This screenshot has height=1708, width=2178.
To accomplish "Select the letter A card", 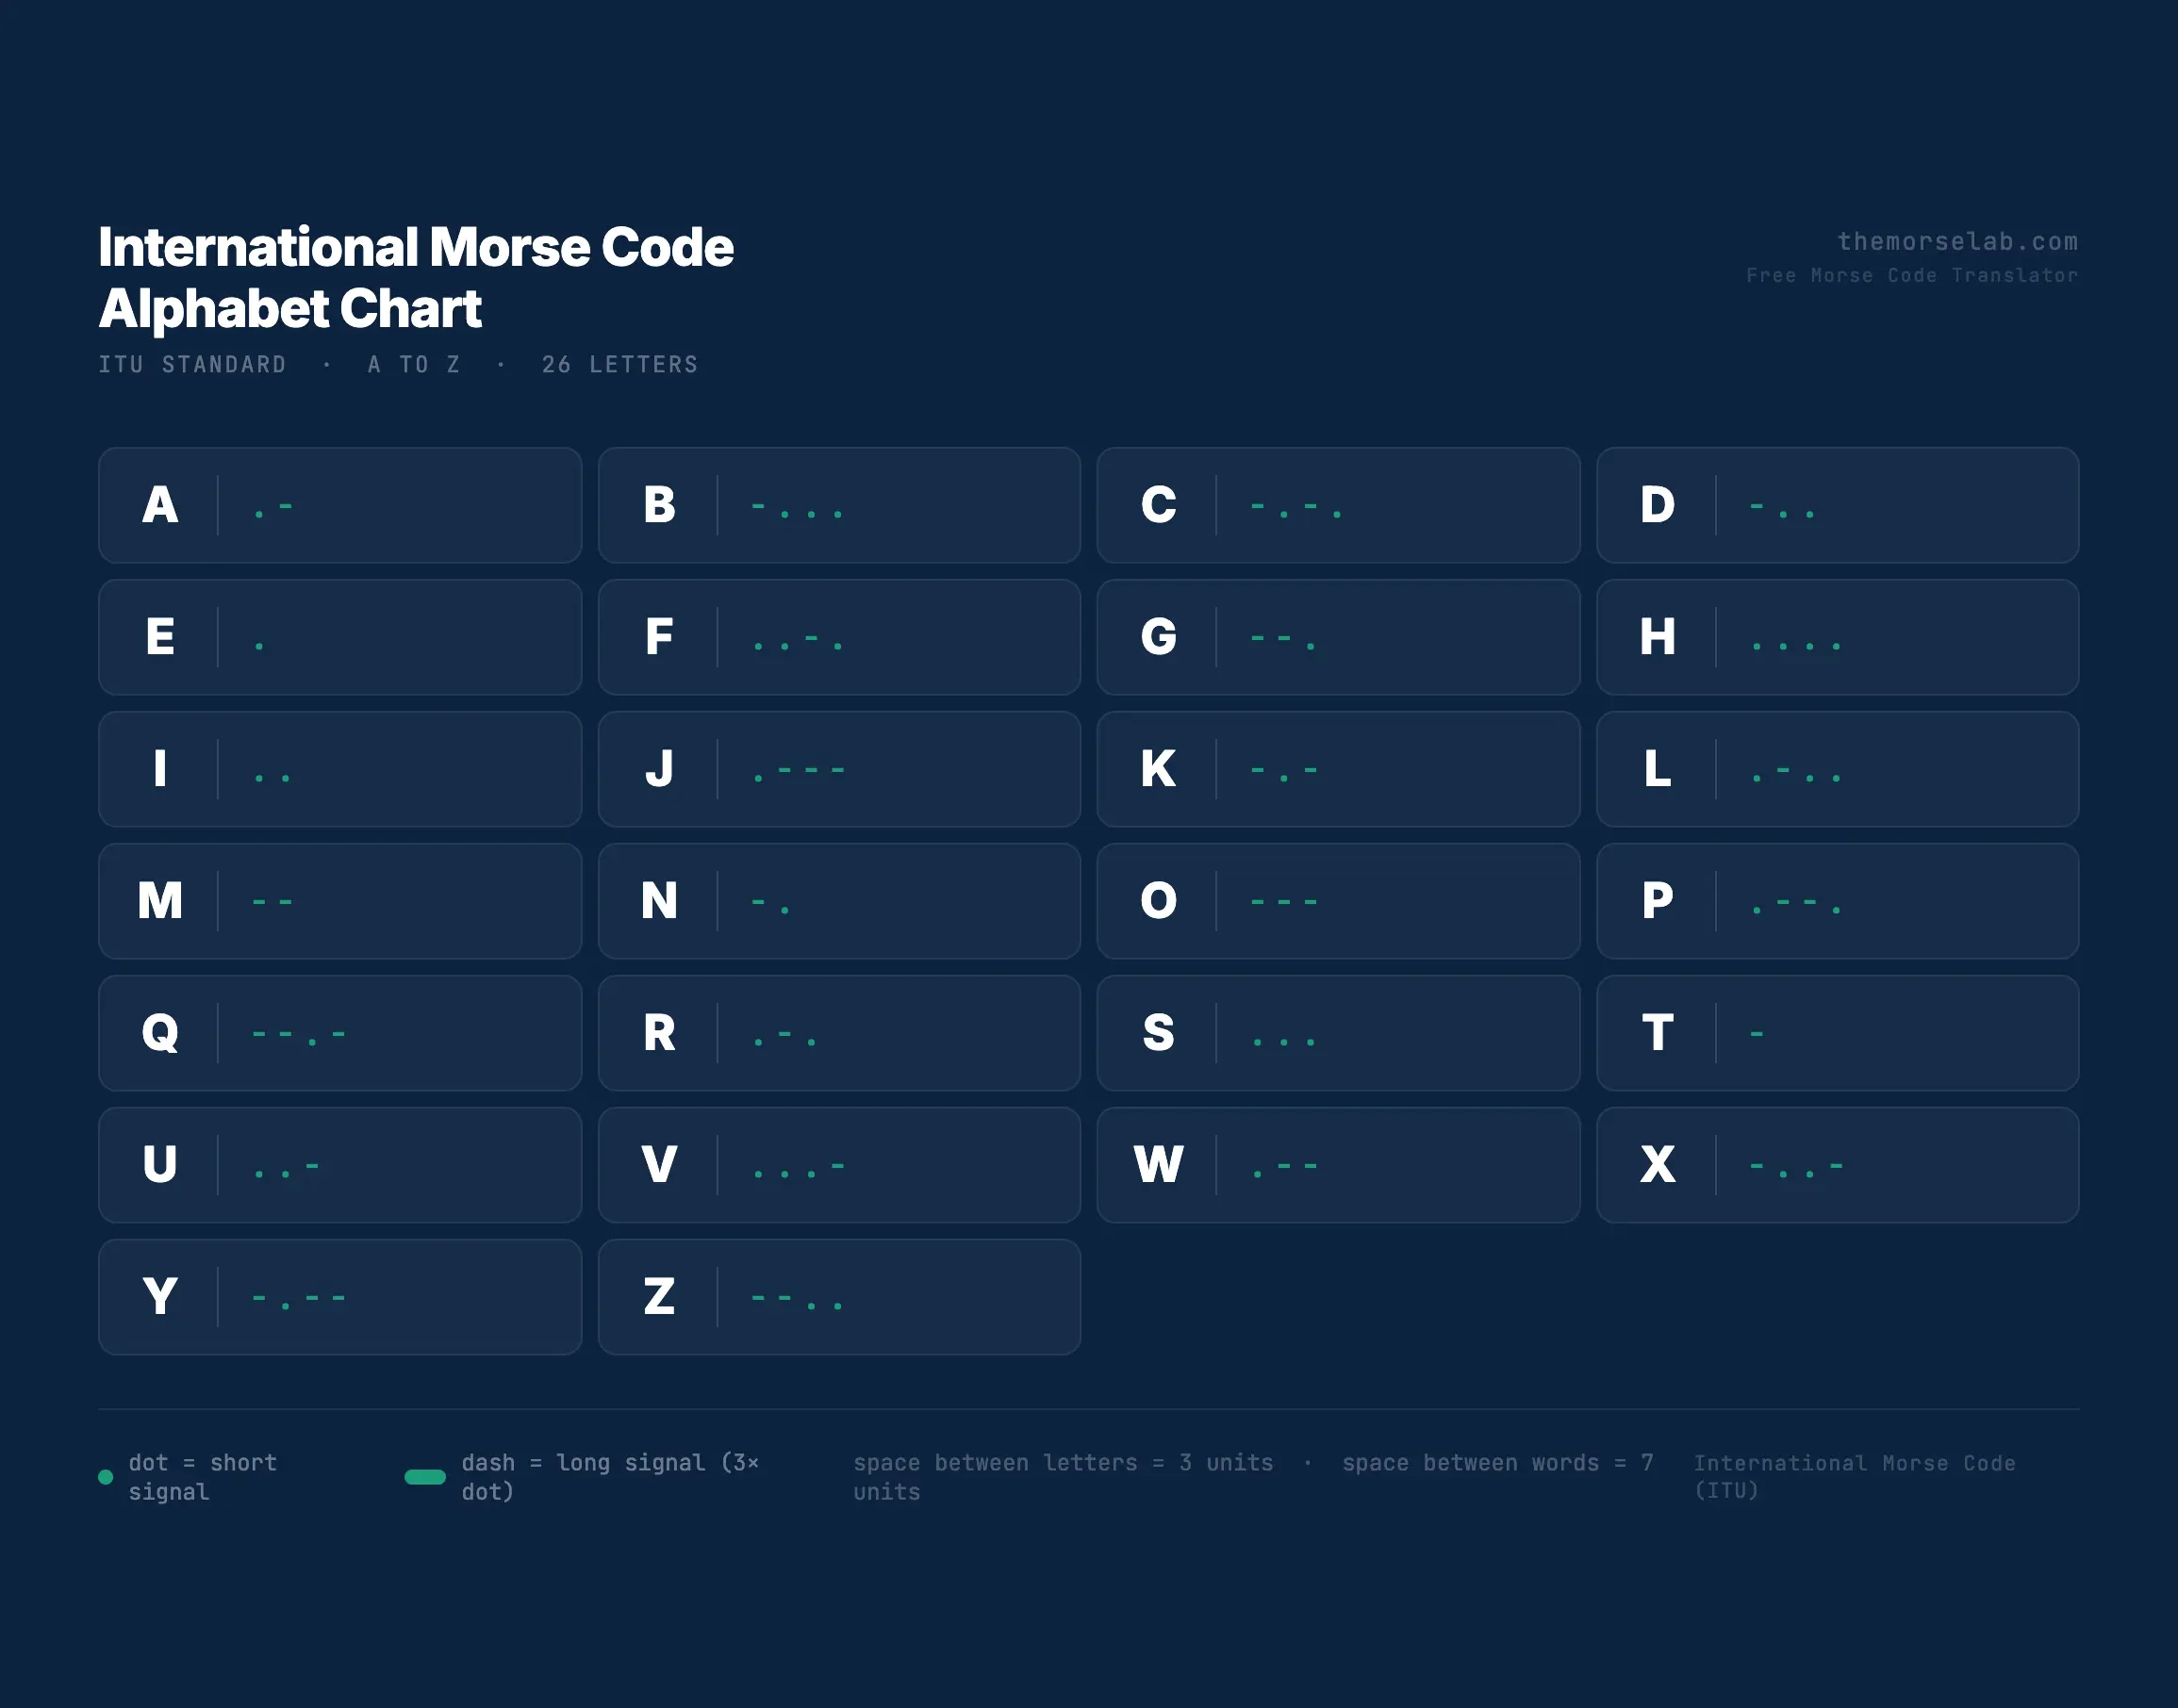I will [x=340, y=505].
